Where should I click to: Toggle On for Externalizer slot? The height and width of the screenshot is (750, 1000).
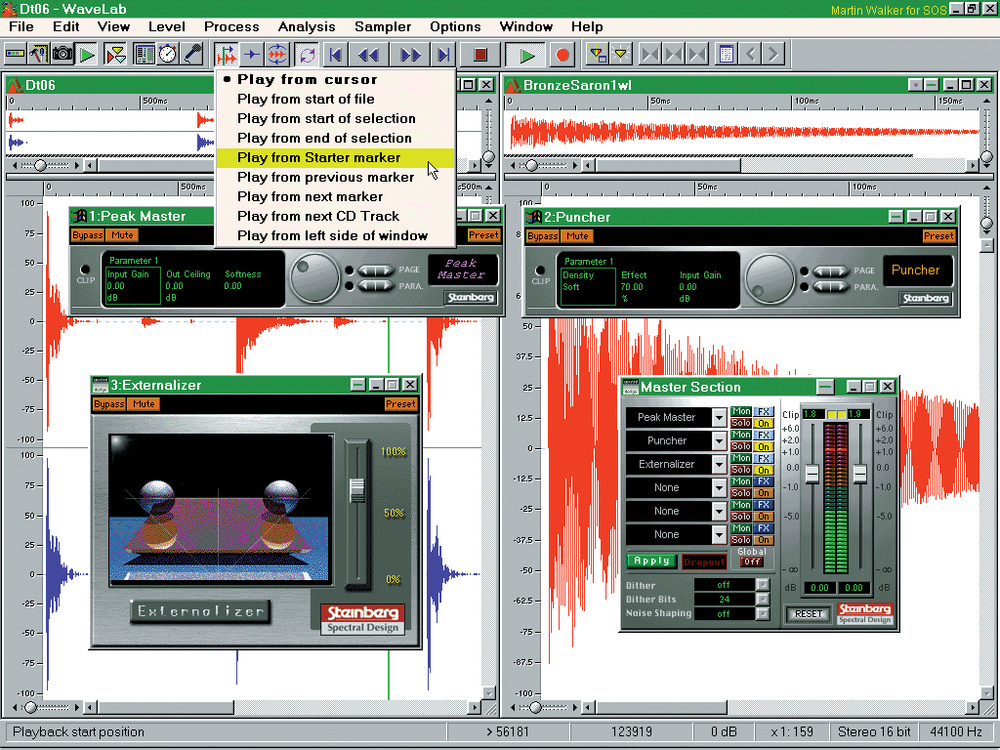(x=763, y=470)
